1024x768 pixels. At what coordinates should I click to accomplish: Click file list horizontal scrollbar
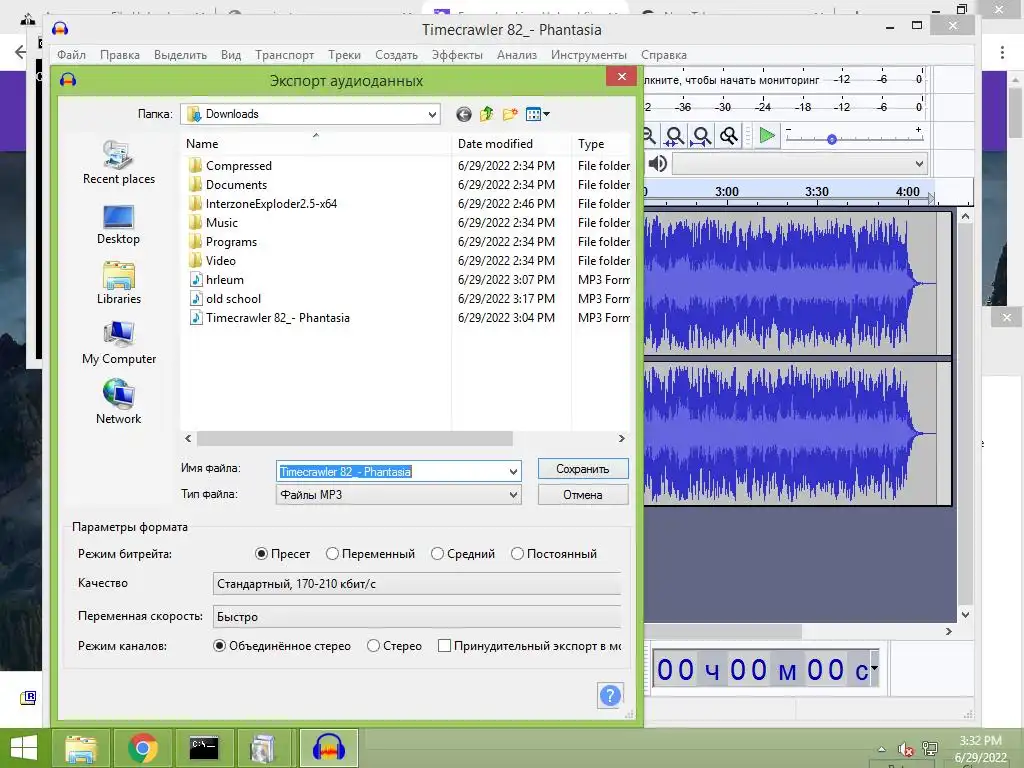tap(355, 439)
